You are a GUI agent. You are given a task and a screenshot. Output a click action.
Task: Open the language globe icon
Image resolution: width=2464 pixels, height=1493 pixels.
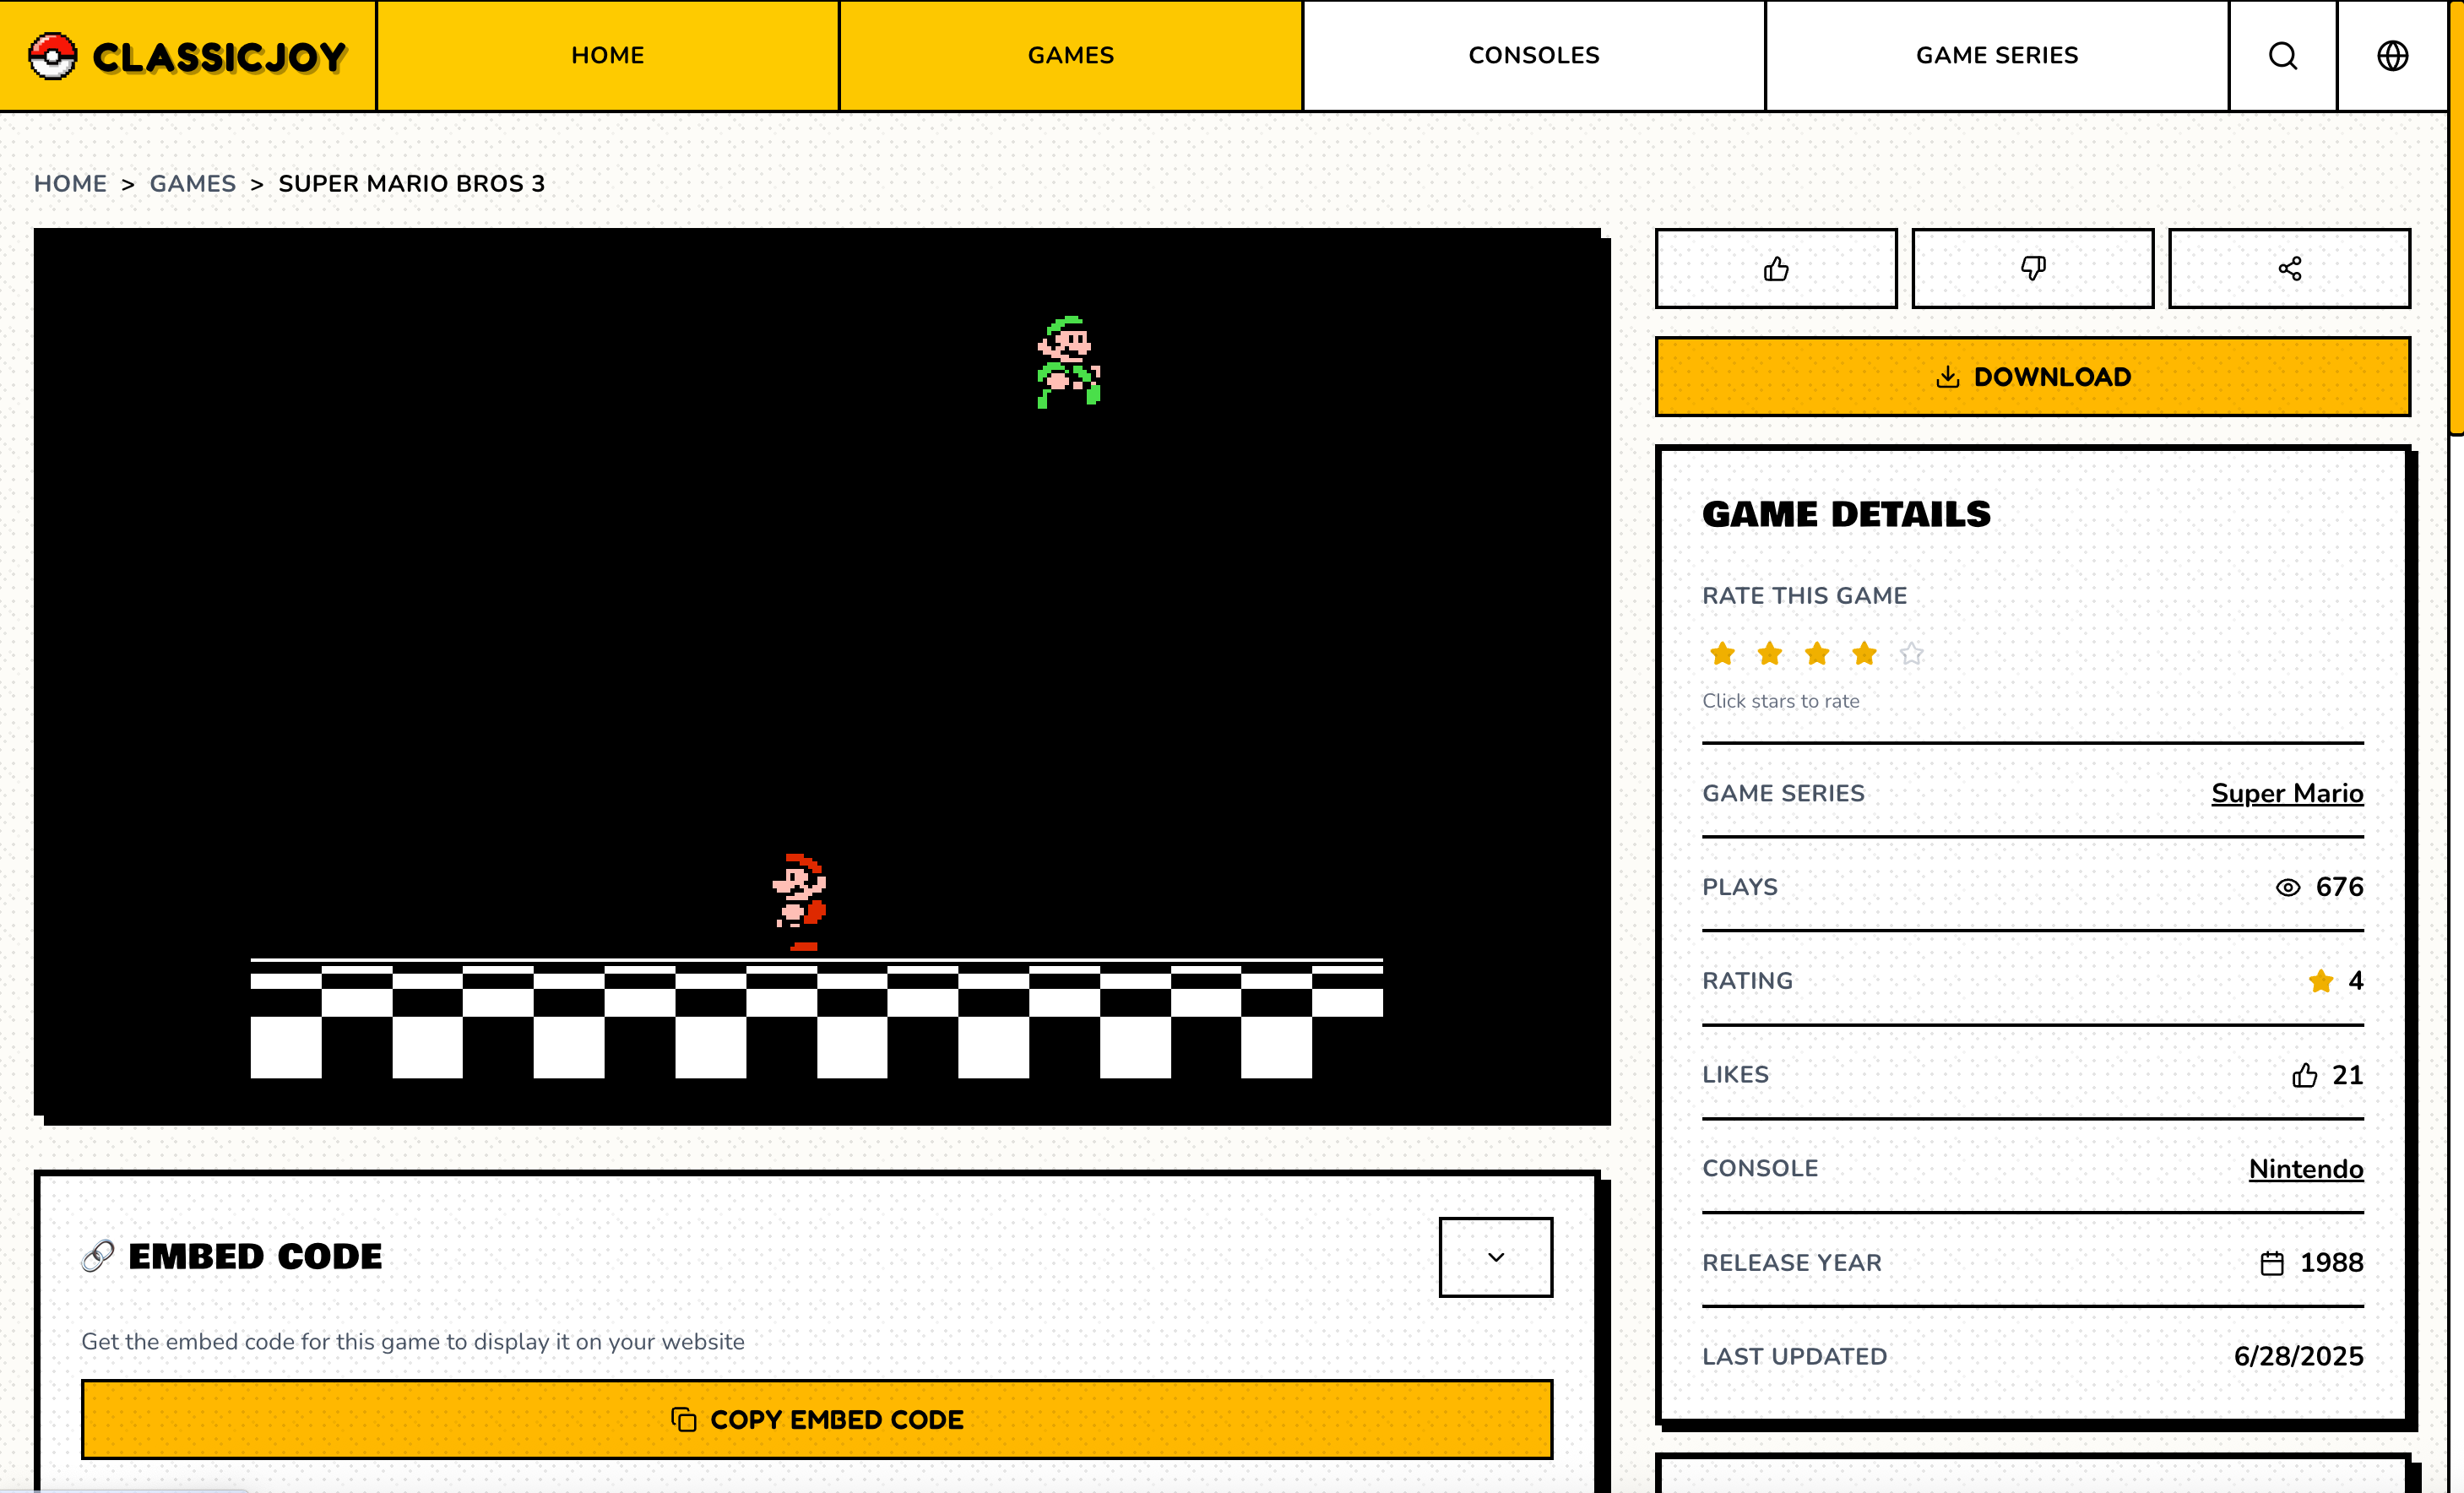point(2392,55)
